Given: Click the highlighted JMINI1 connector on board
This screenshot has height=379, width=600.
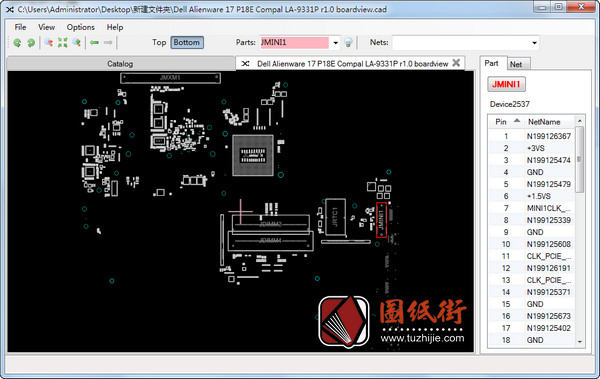Looking at the screenshot, I should pos(381,220).
